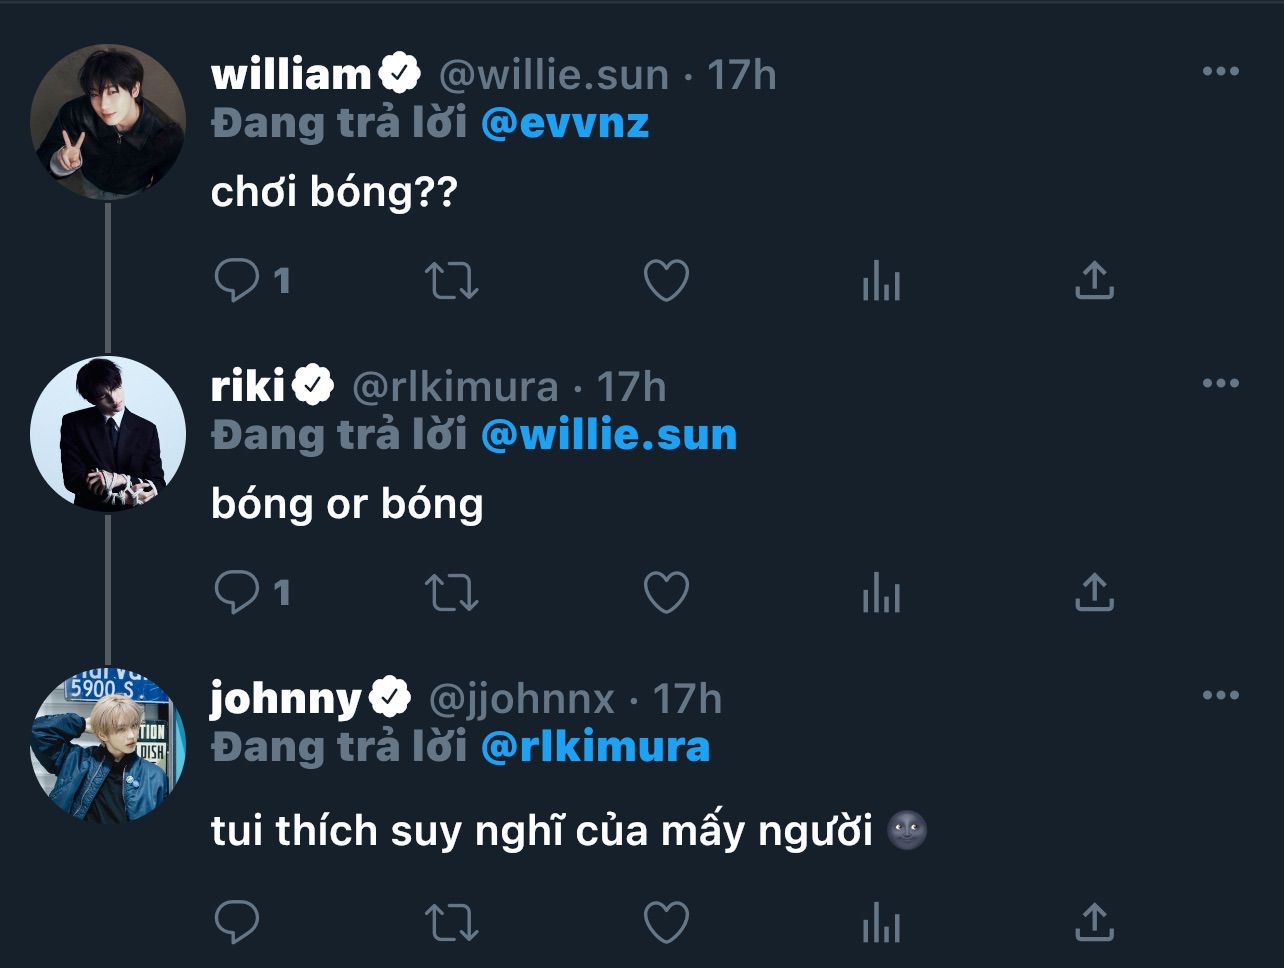View analytics for johnny's tweet
Viewport: 1284px width, 968px height.
(881, 923)
